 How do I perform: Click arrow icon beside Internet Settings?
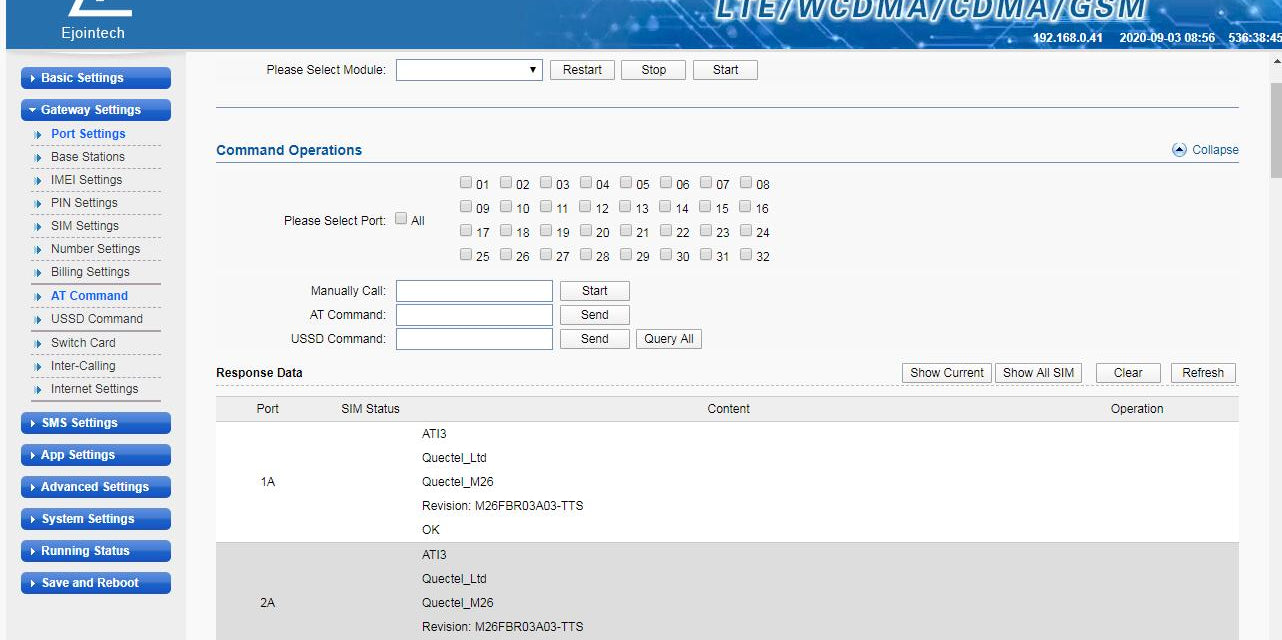click(x=38, y=390)
